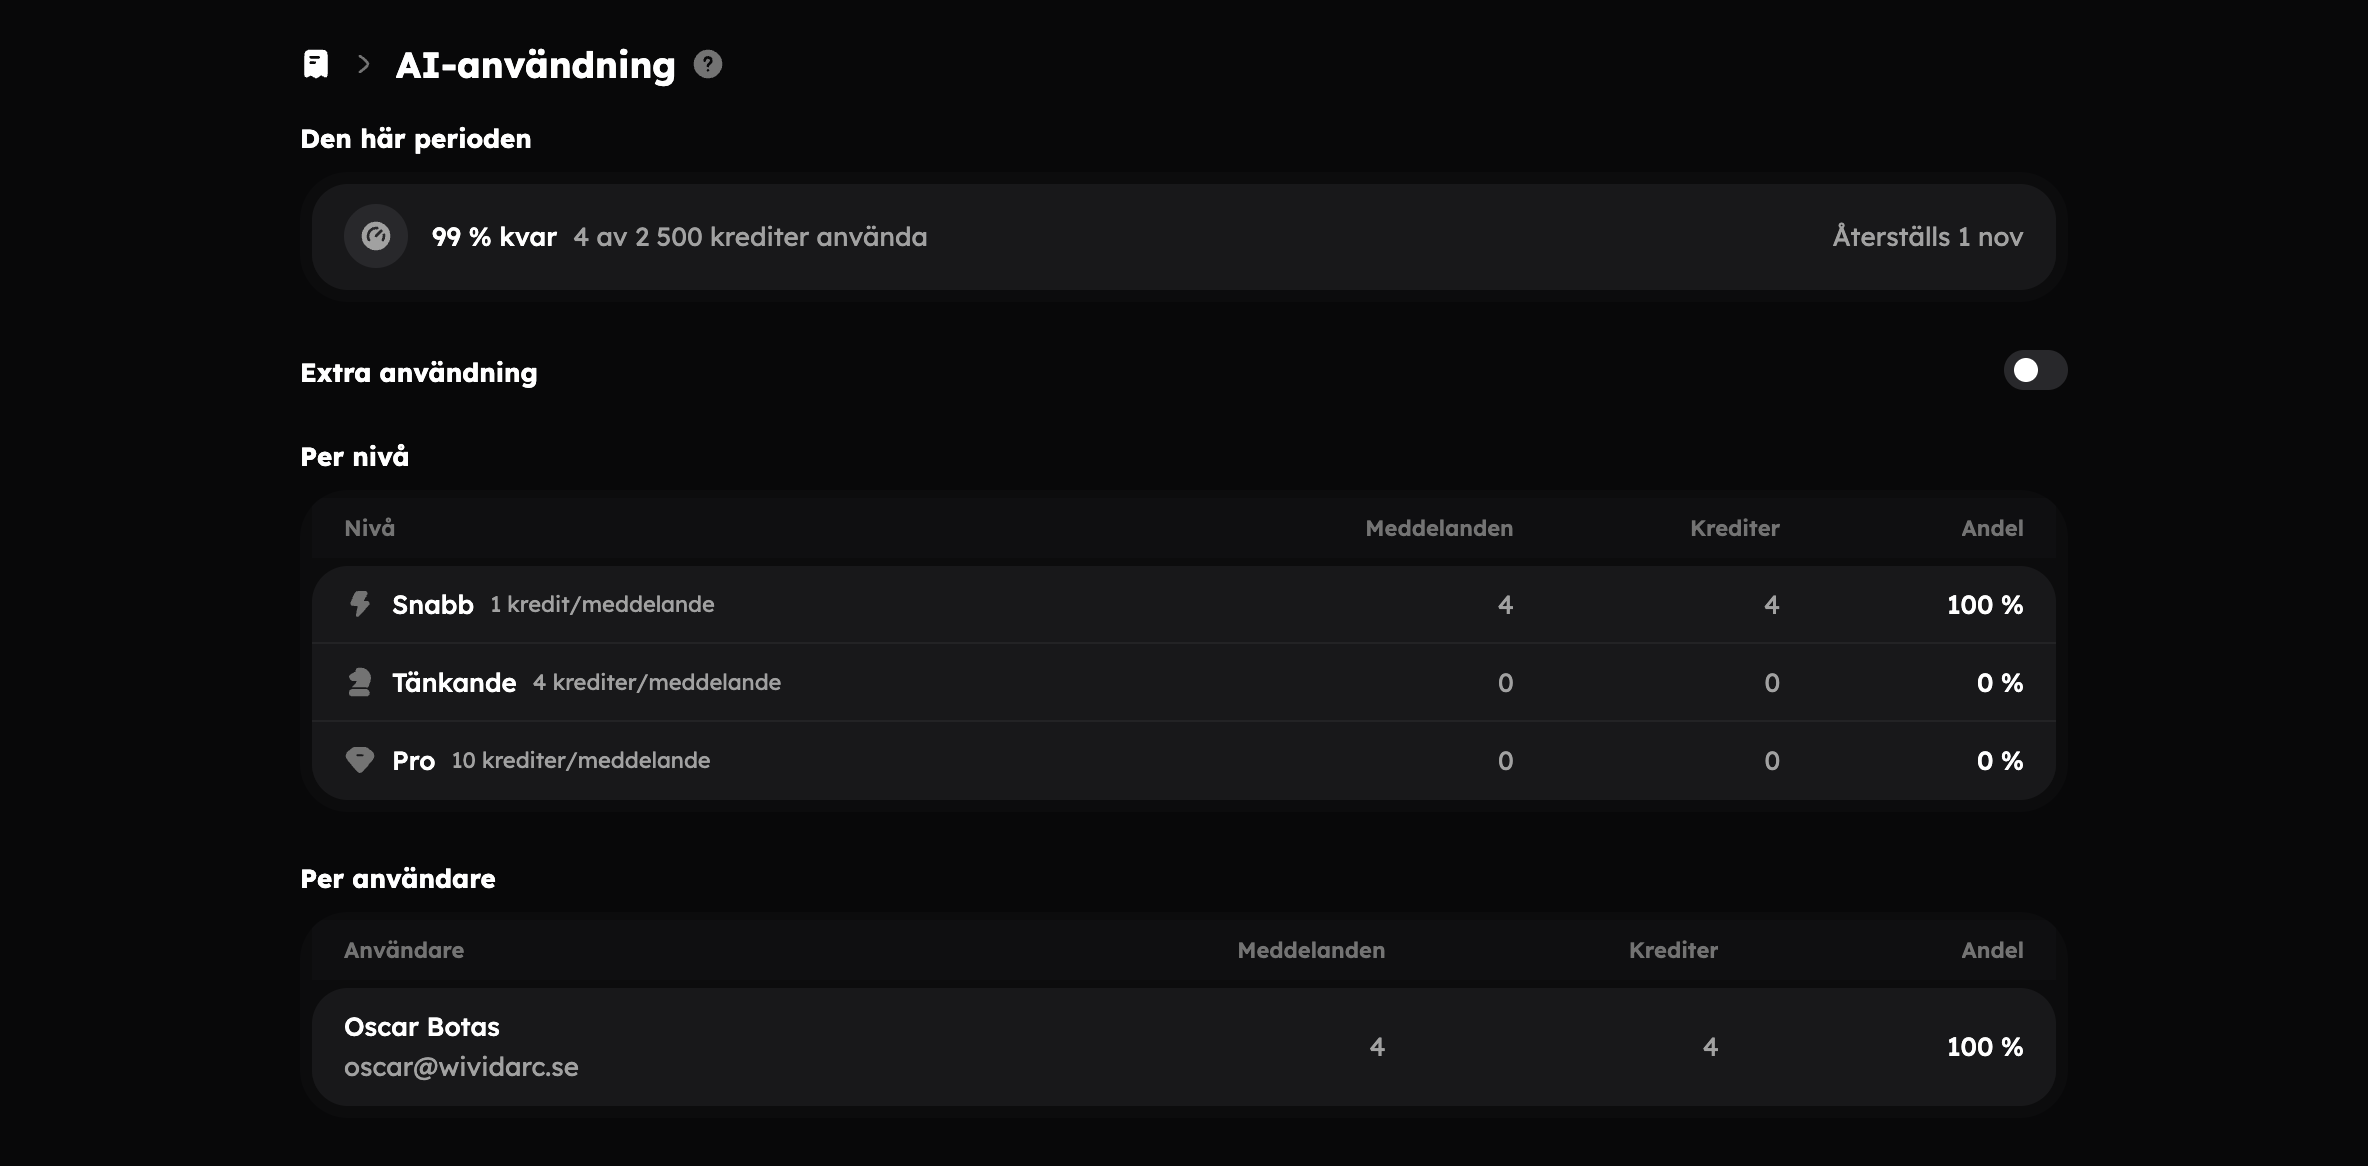Viewport: 2368px width, 1166px height.
Task: Click the Snabb lightning bolt icon
Action: (x=360, y=604)
